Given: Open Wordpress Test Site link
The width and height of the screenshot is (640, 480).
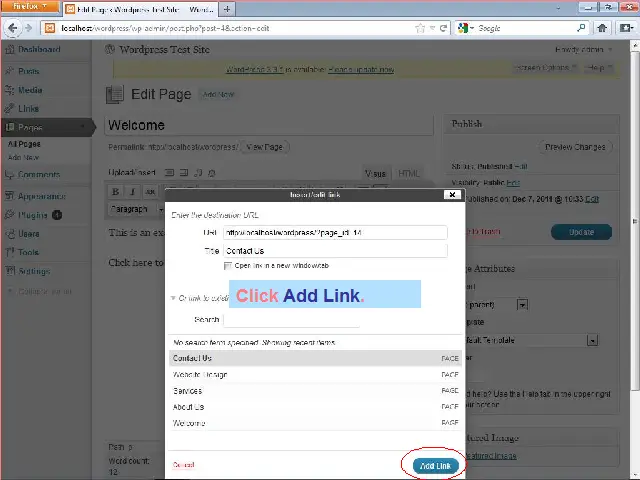Looking at the screenshot, I should click(164, 49).
